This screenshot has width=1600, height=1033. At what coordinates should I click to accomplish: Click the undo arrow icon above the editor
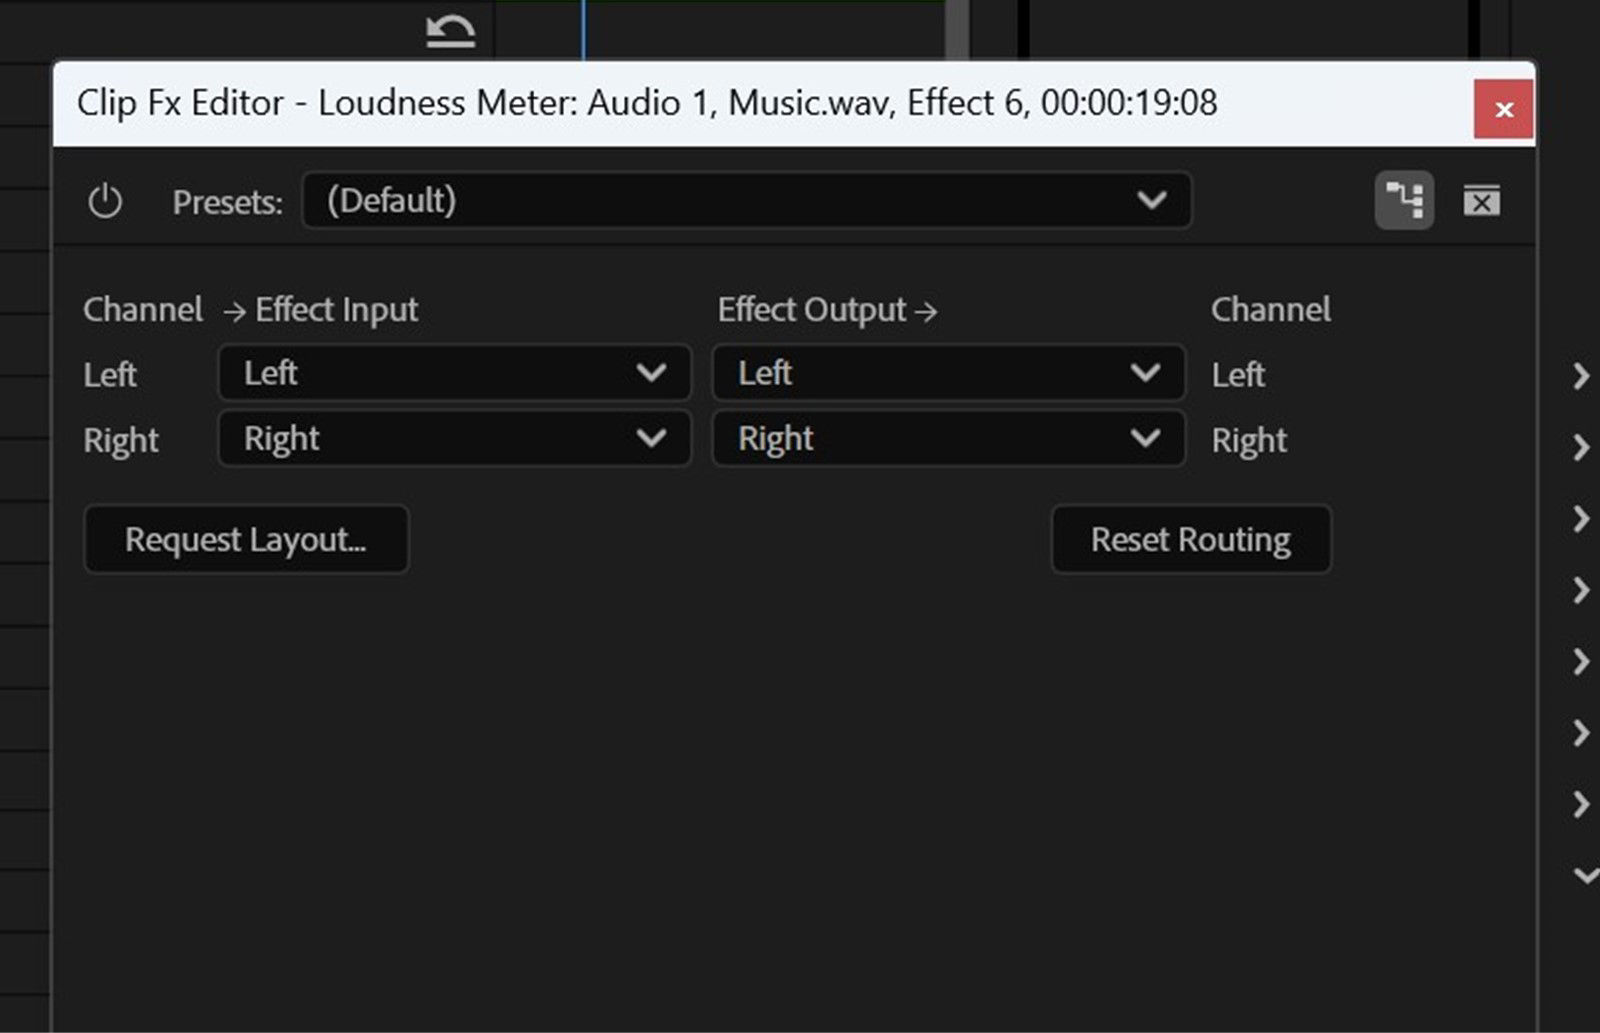[x=449, y=28]
